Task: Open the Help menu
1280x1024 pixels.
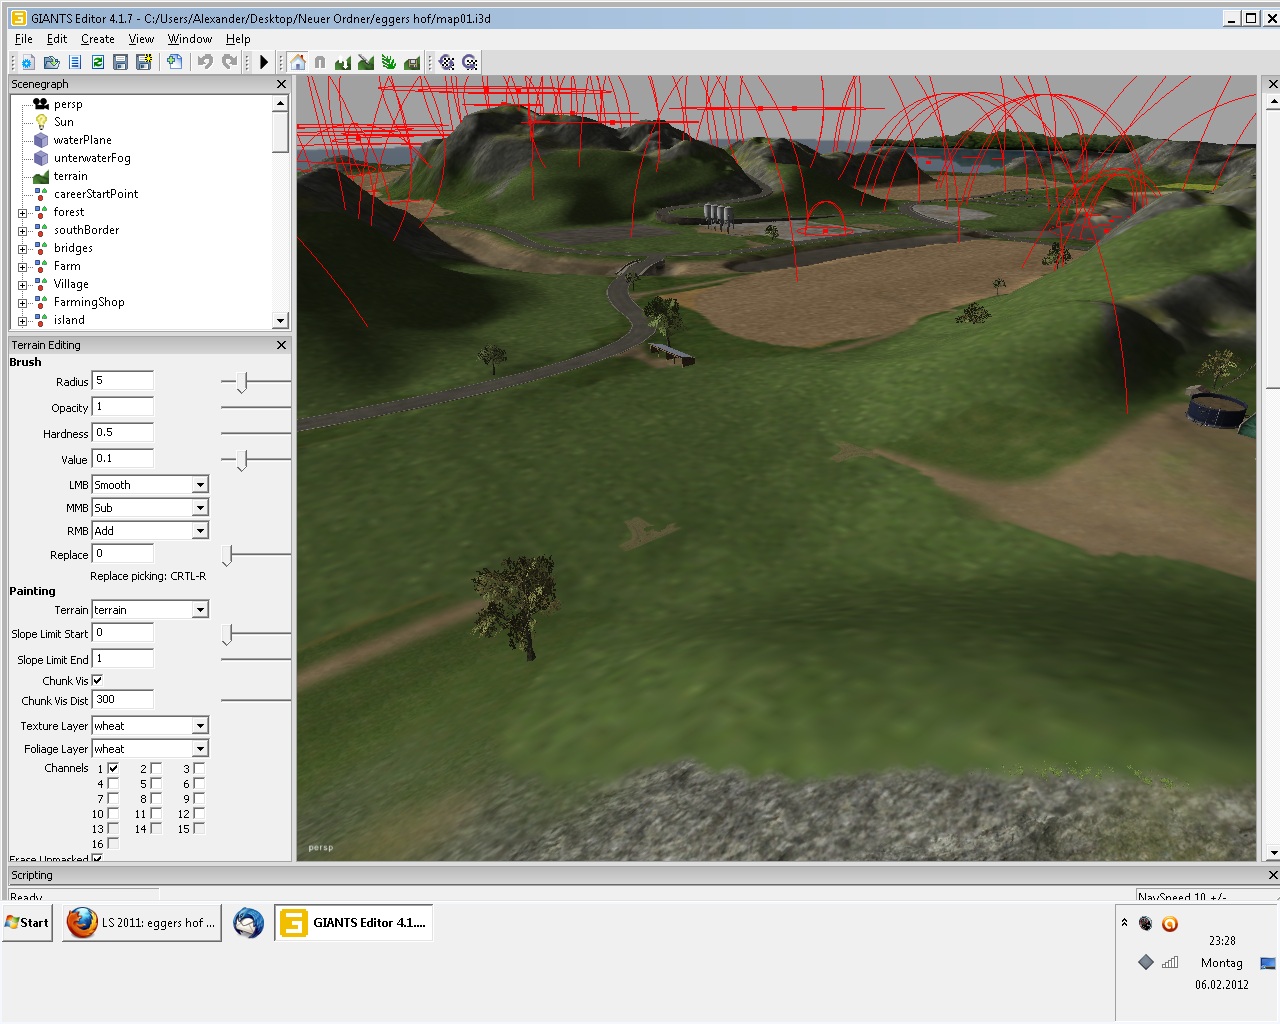Action: click(x=238, y=39)
